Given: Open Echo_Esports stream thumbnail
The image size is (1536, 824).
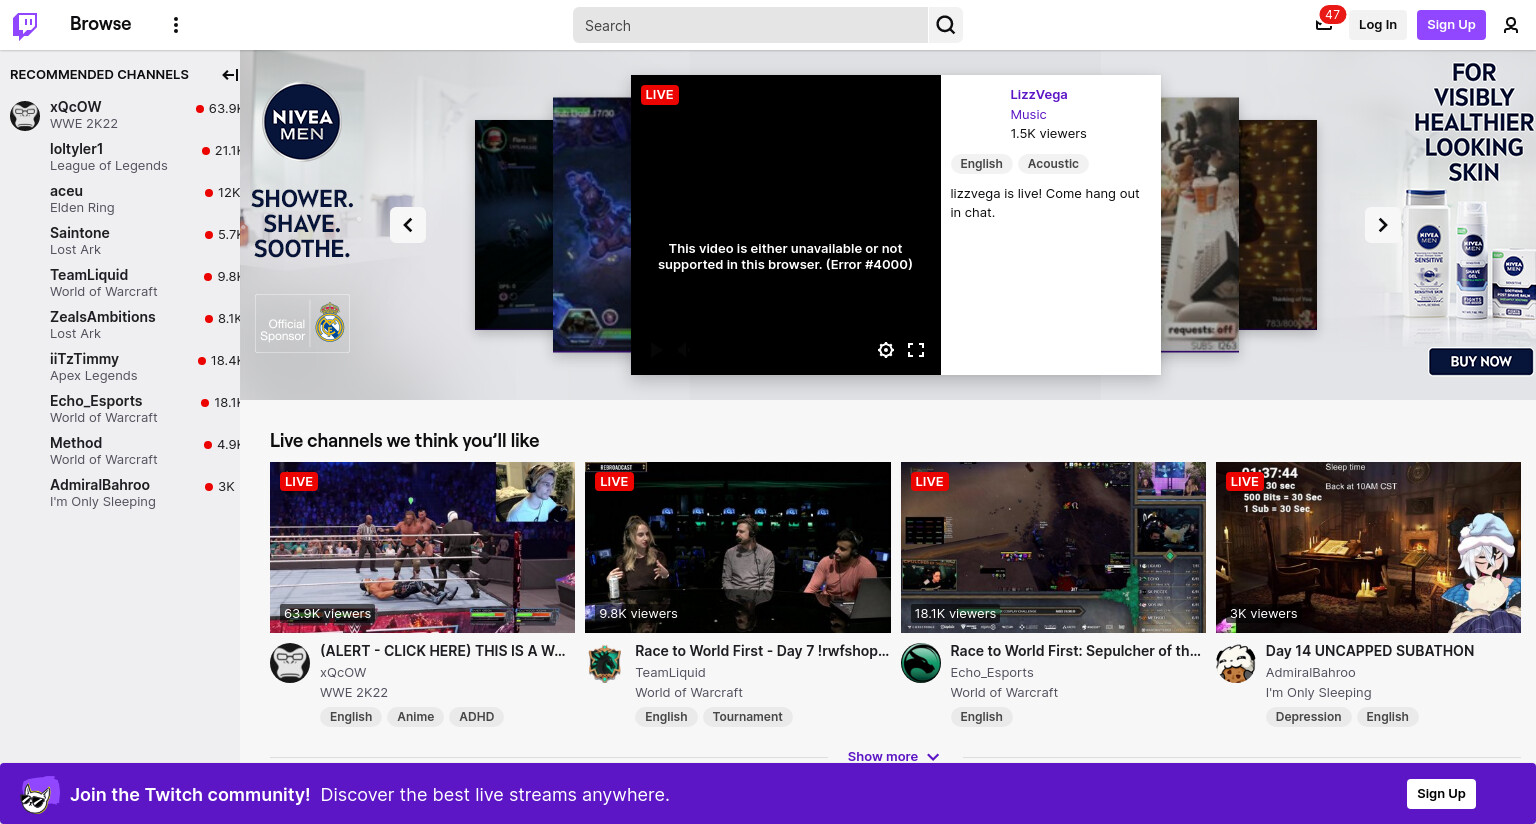Looking at the screenshot, I should tap(1053, 547).
